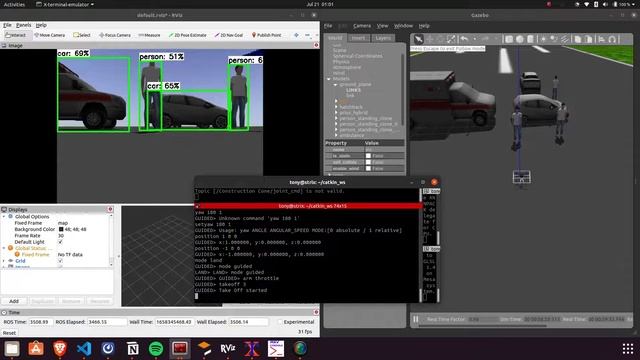Expand the person_standing_clone_0 model node

point(336,124)
